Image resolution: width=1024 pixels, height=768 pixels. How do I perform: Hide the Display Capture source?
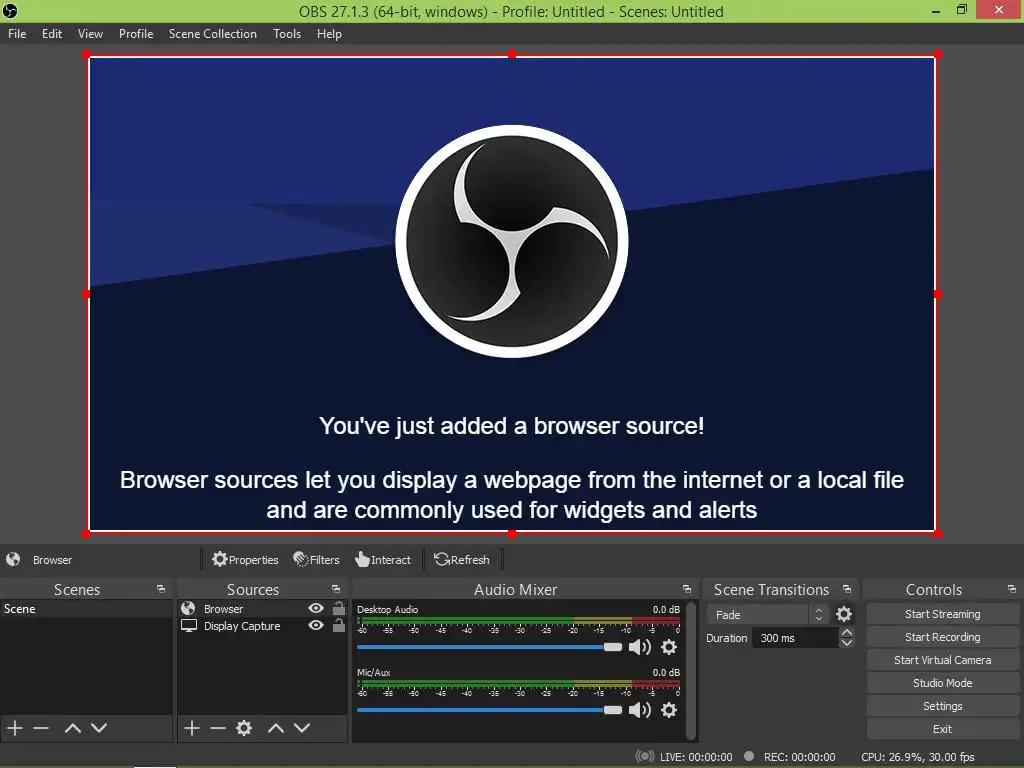pyautogui.click(x=316, y=626)
